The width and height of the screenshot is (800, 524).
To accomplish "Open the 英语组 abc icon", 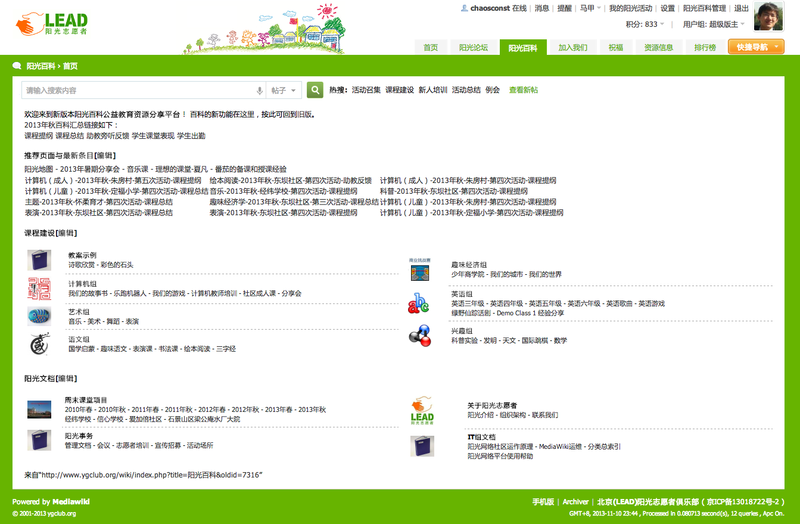I will point(419,303).
